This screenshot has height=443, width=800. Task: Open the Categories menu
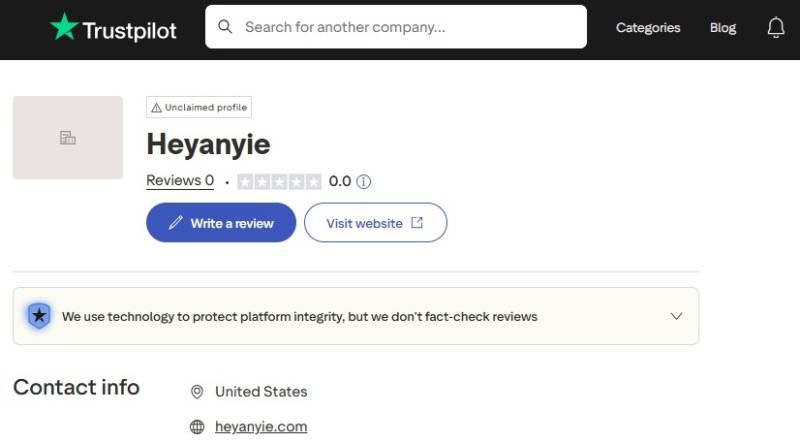(648, 28)
